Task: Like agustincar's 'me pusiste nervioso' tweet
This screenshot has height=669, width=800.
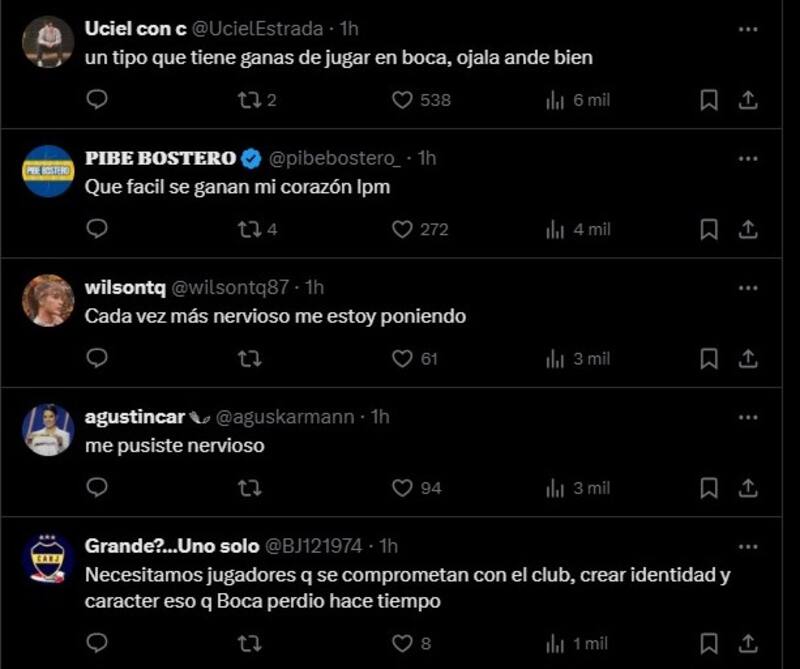Action: (x=402, y=488)
